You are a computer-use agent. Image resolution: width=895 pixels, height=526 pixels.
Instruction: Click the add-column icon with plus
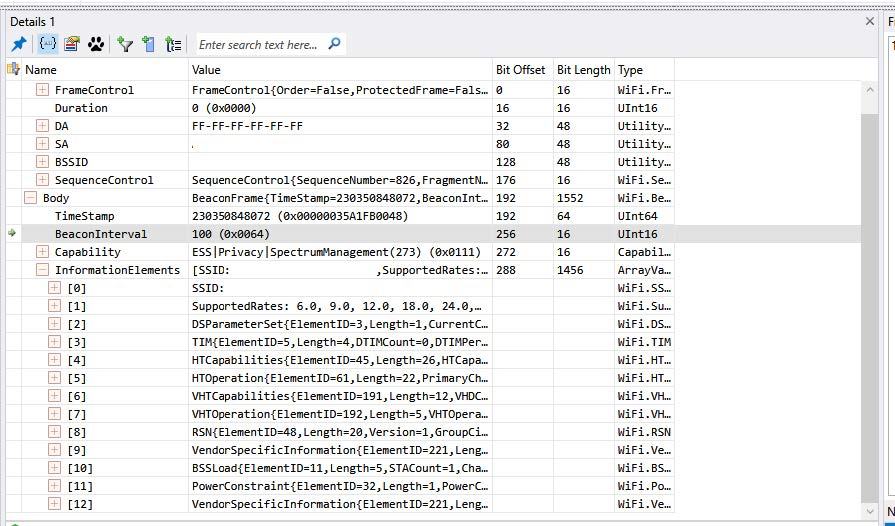(148, 44)
